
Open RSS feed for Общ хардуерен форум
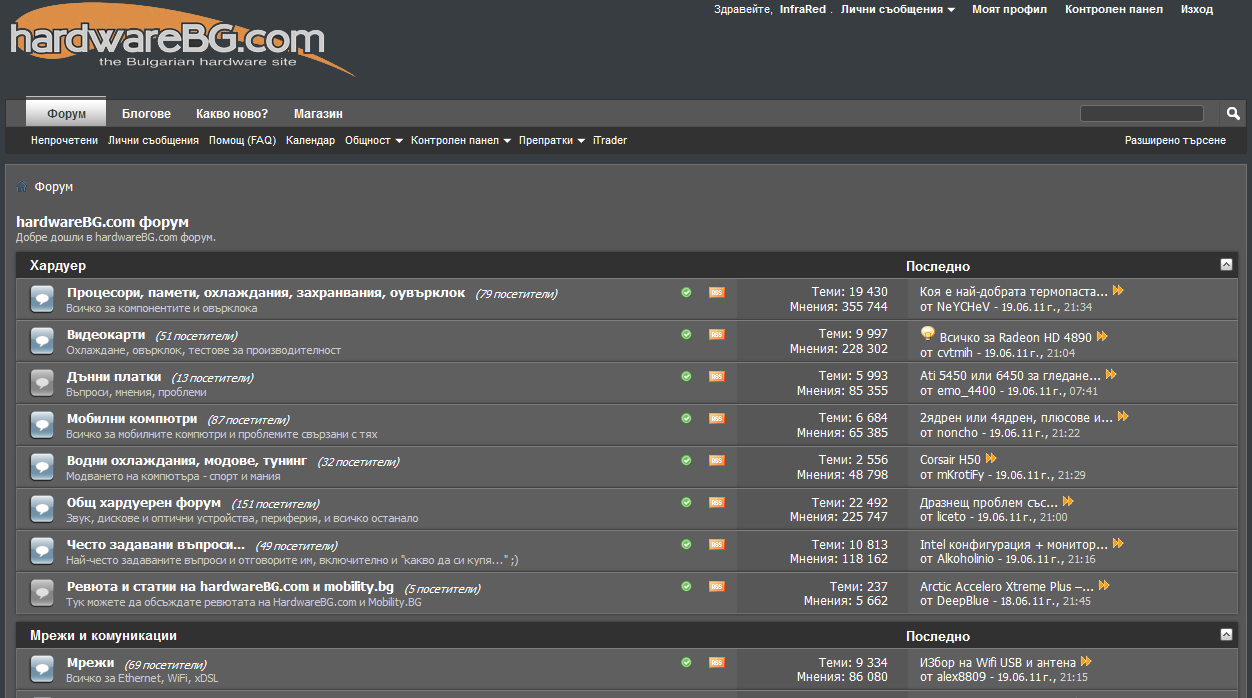point(717,503)
